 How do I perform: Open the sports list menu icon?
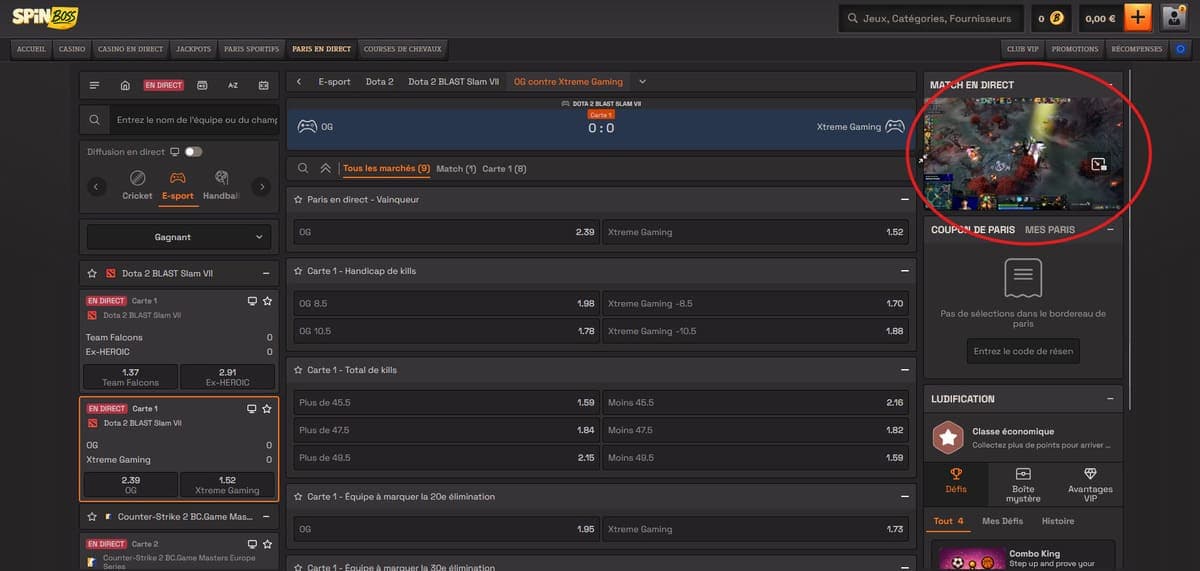coord(94,85)
